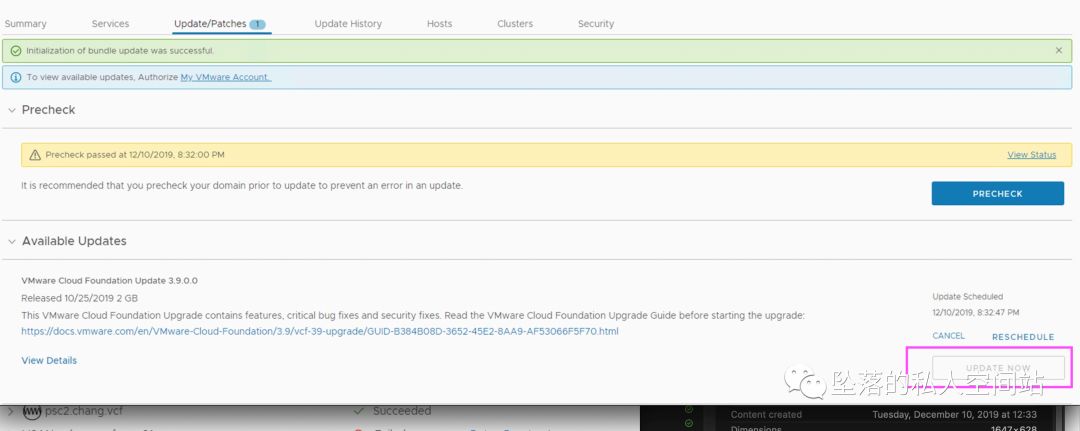
Task: Open the Clusters tab
Action: coord(515,23)
